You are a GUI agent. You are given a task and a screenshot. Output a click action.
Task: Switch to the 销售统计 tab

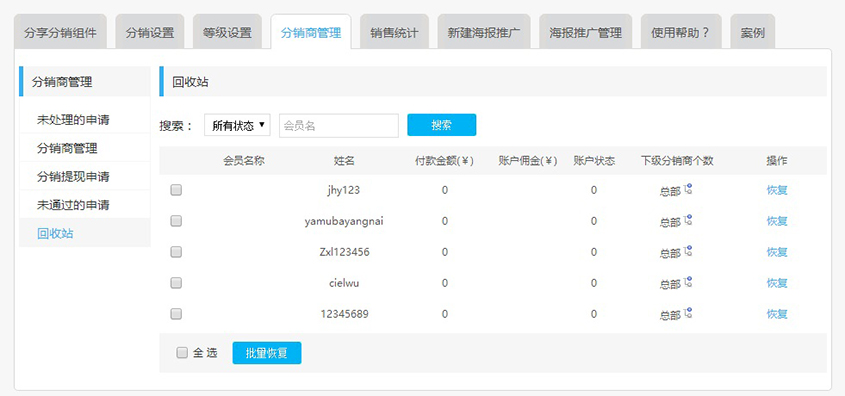(394, 32)
